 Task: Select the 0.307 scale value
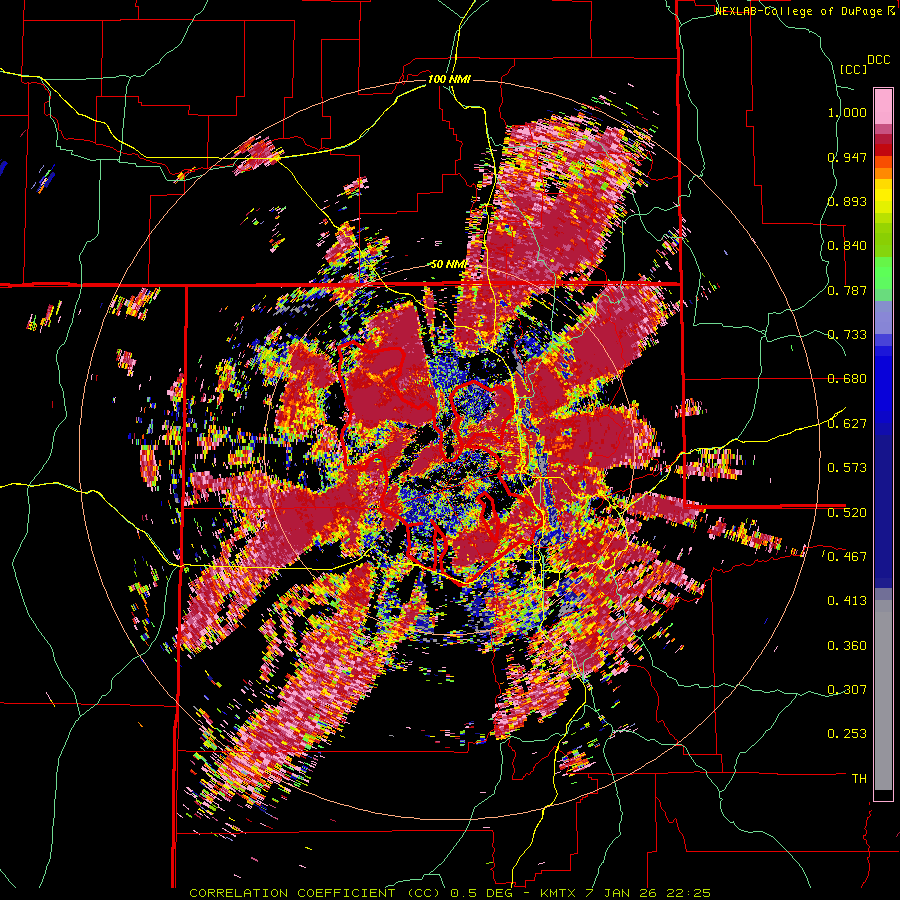(847, 689)
